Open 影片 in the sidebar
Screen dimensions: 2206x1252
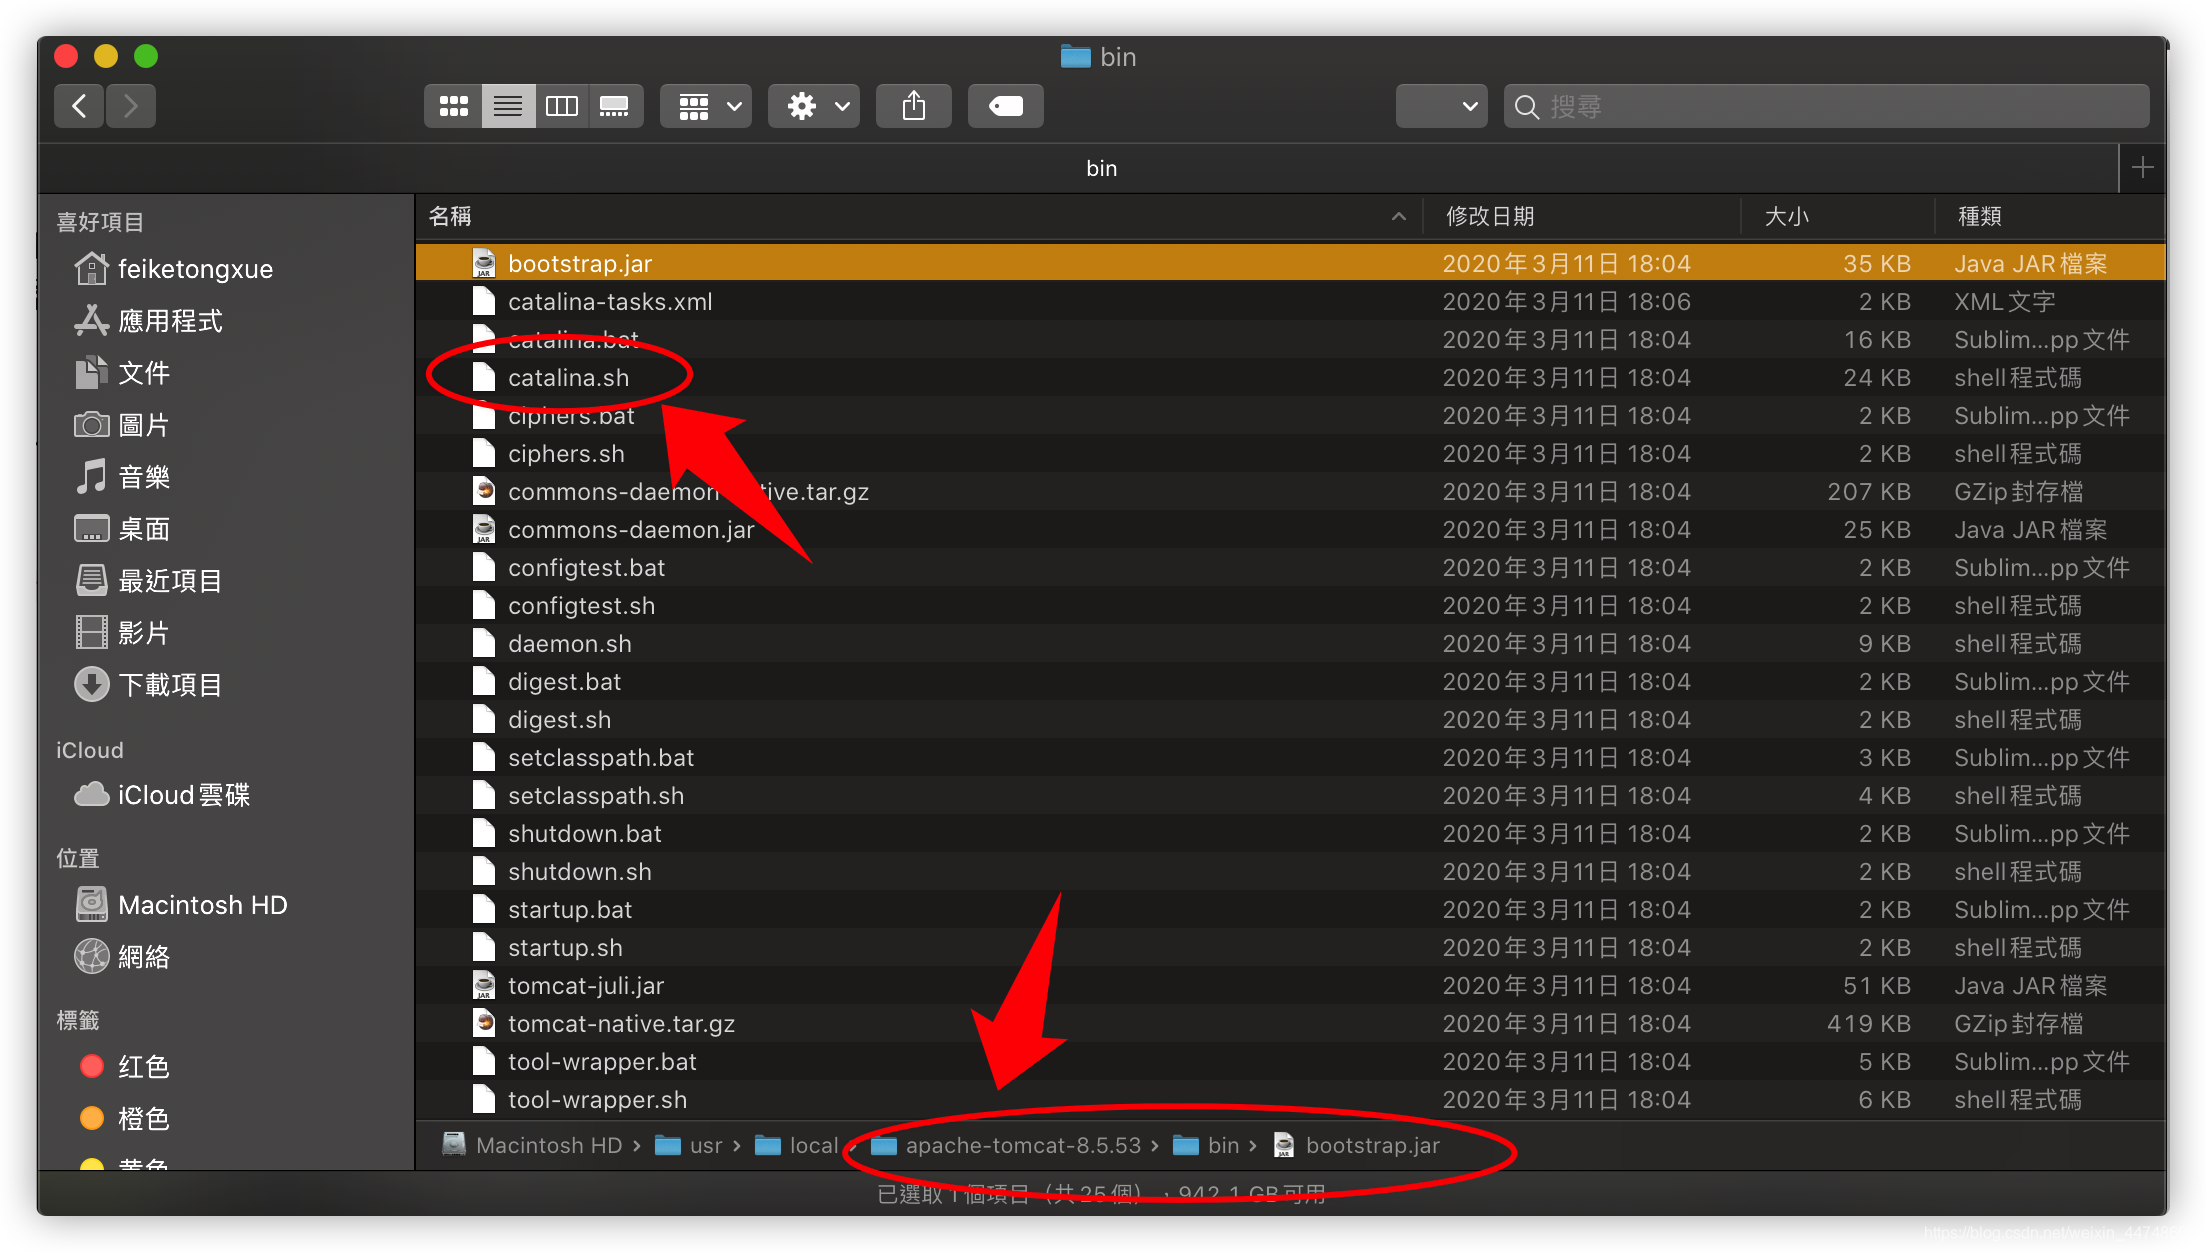tap(122, 633)
